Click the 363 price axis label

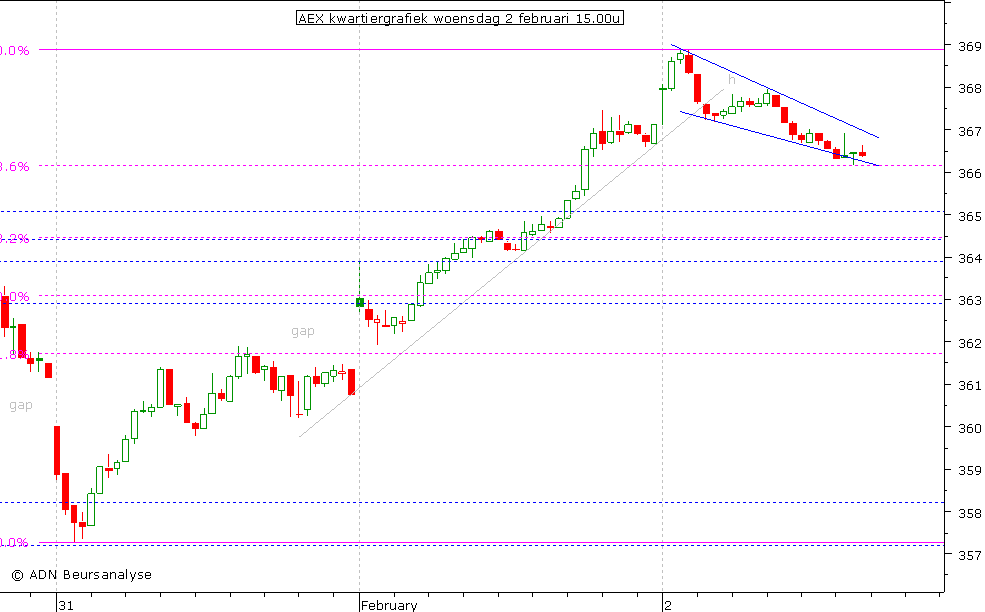coord(970,300)
